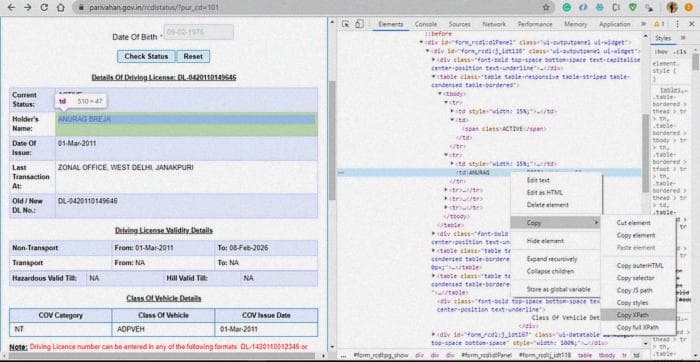The image size is (700, 362).
Task: Open the green circular extension icon
Action: (x=567, y=8)
